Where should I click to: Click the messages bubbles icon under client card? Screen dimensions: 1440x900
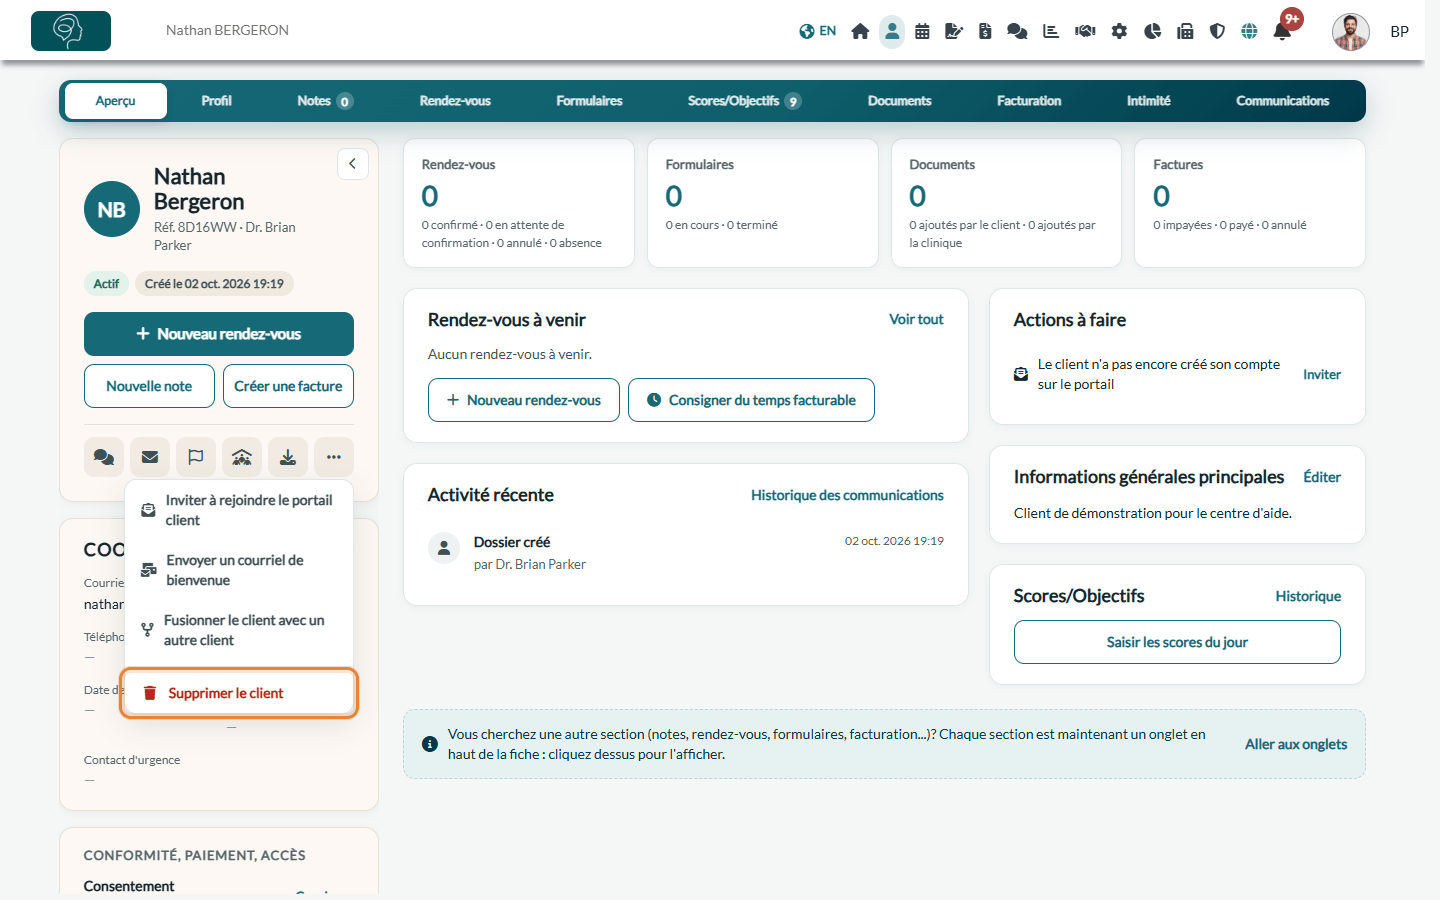point(104,457)
